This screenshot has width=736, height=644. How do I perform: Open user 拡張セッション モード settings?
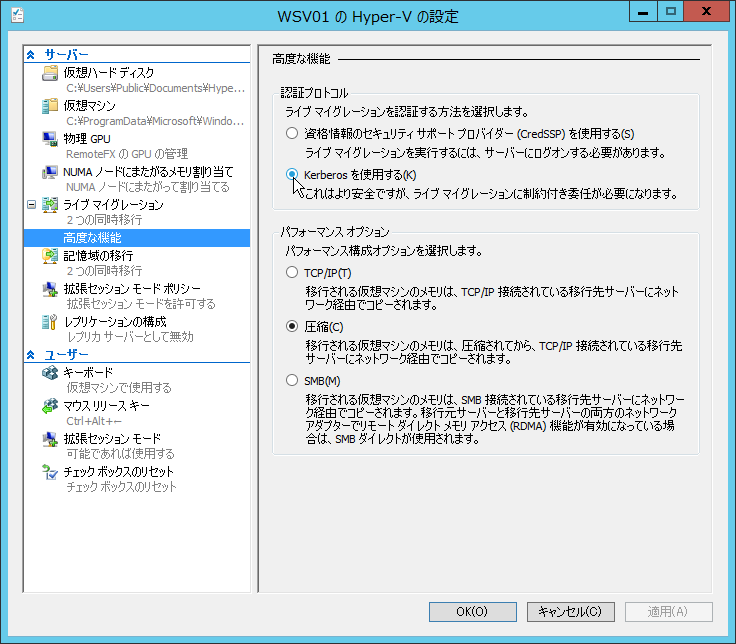coord(113,439)
